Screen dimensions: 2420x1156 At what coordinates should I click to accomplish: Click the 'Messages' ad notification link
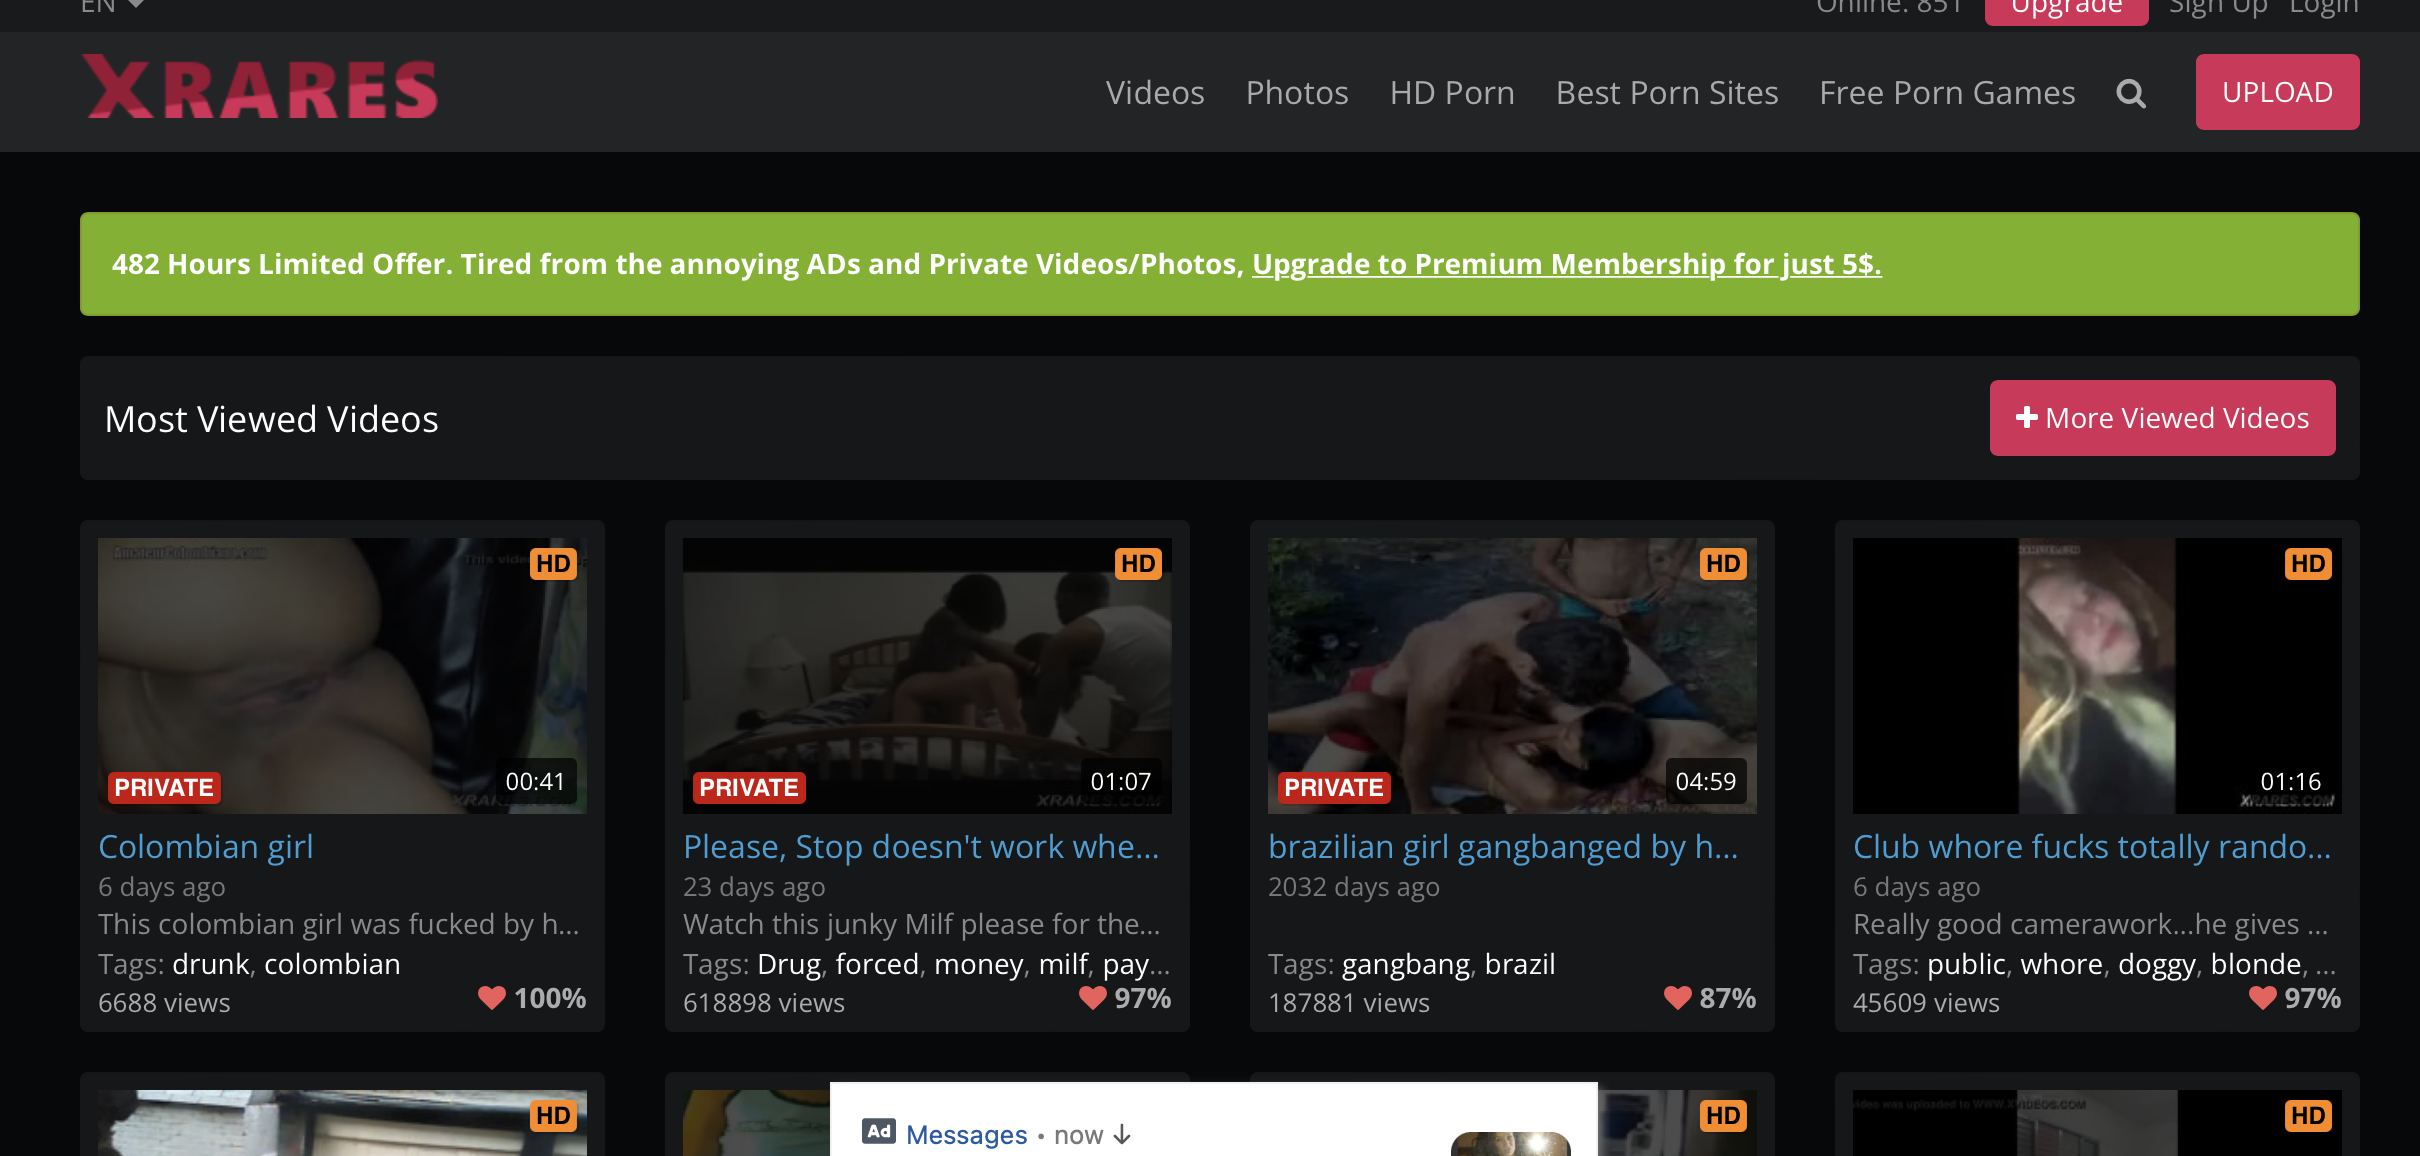[x=966, y=1135]
